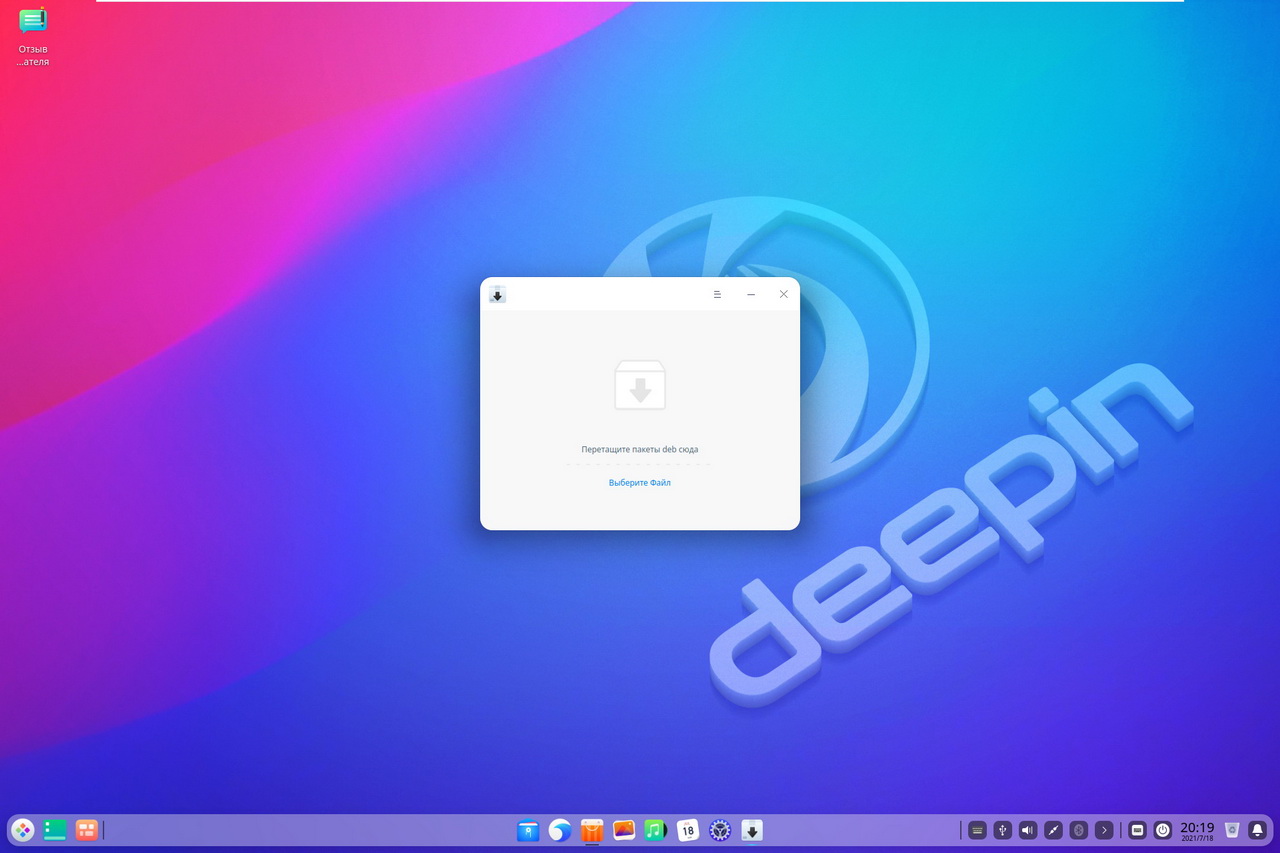The image size is (1280, 853).
Task: Open the App Store shopping bag icon
Action: pyautogui.click(x=592, y=830)
